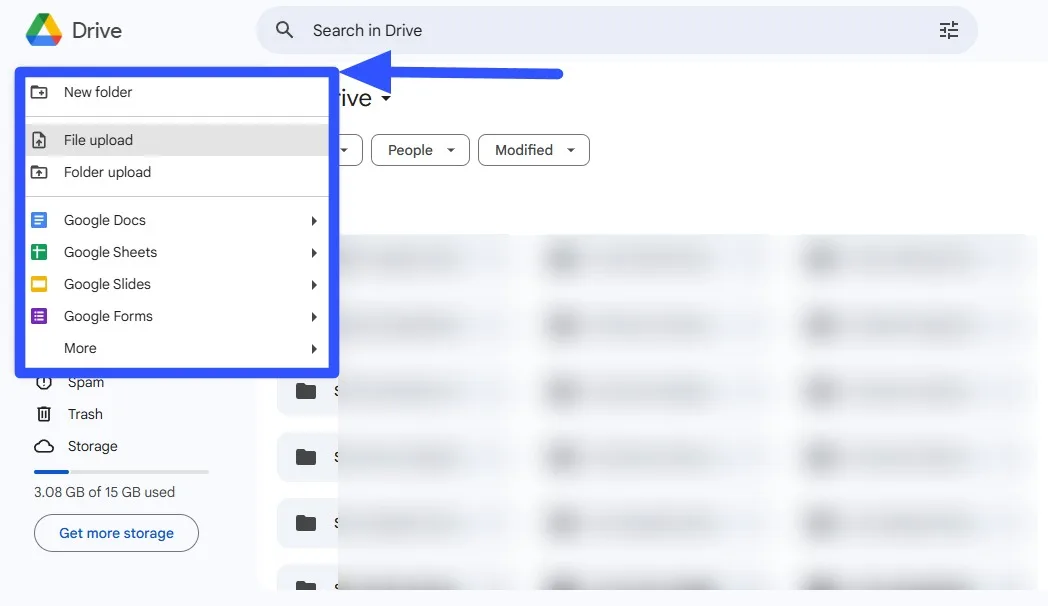Click the storage usage progress bar
The height and width of the screenshot is (606, 1048).
(121, 471)
